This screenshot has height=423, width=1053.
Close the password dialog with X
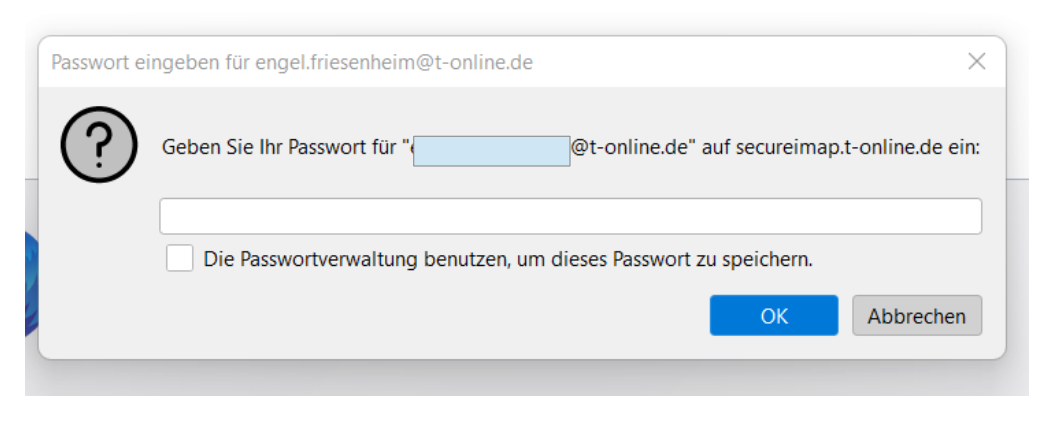pos(976,62)
